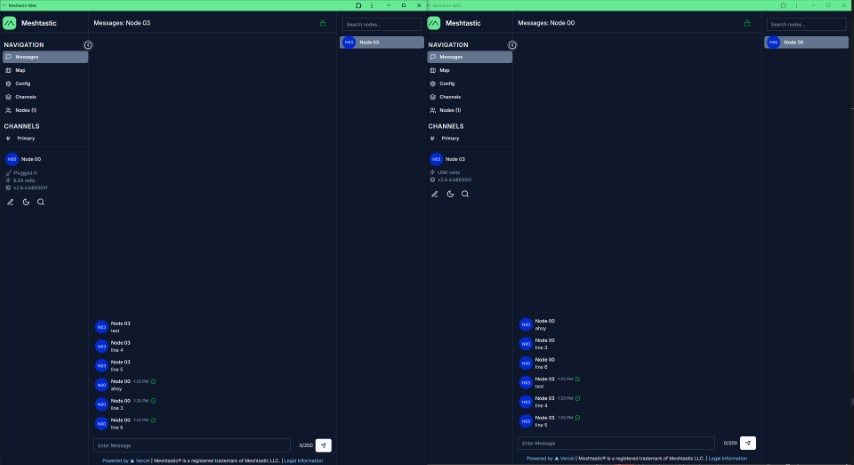The width and height of the screenshot is (854, 465).
Task: Click Legal Information in the Messages: Node 00 window footer
Action: coord(728,458)
